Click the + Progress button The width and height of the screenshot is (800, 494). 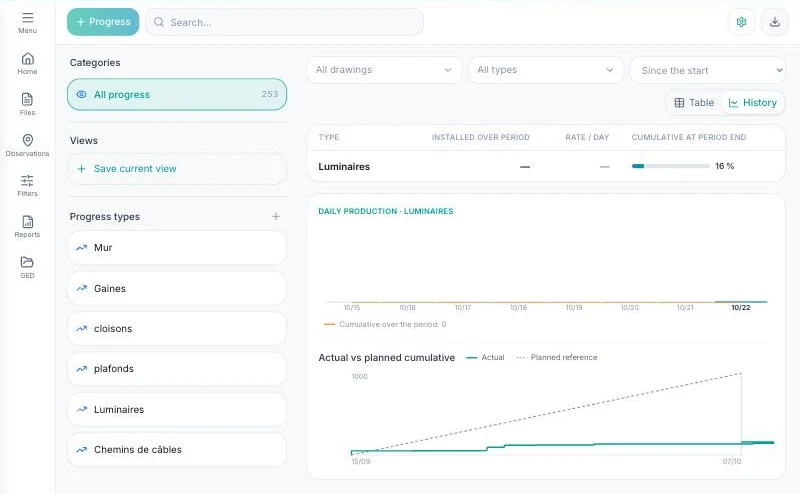pos(103,22)
